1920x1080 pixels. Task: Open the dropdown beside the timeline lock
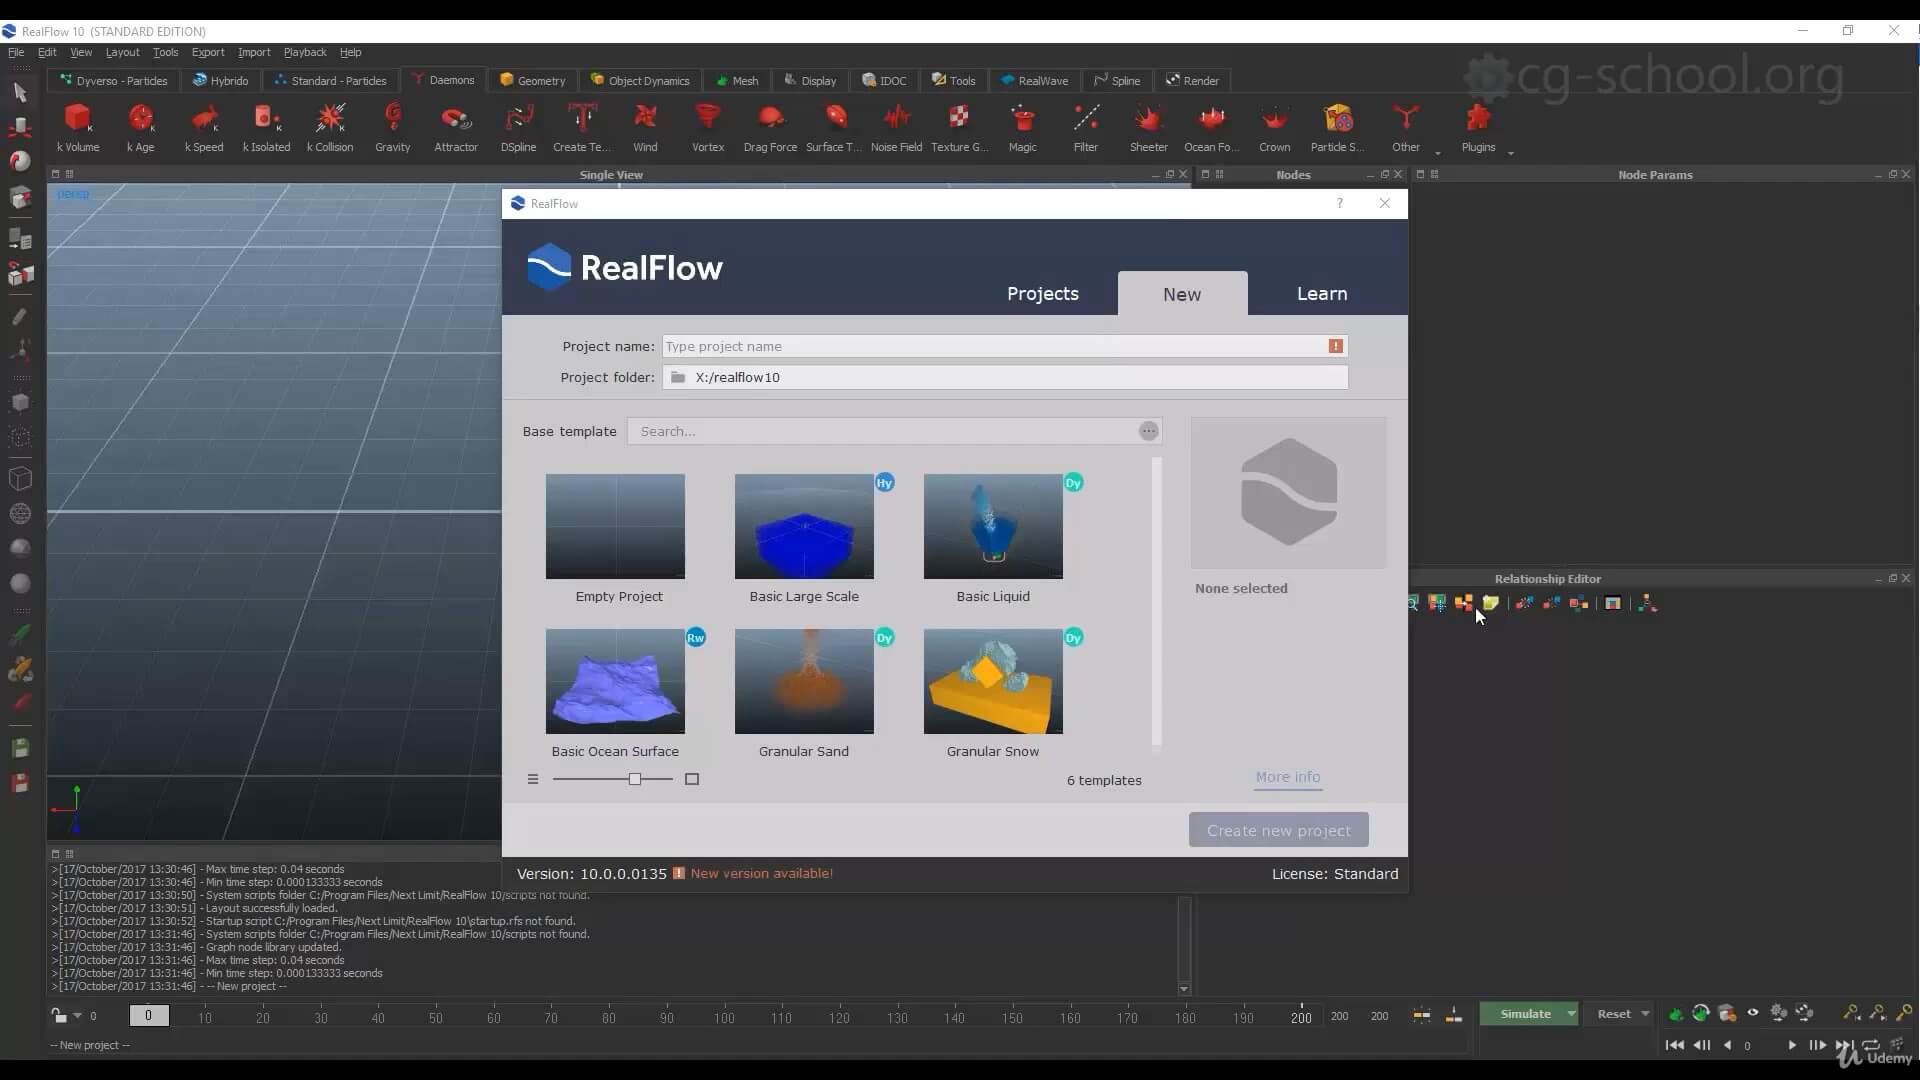77,1016
